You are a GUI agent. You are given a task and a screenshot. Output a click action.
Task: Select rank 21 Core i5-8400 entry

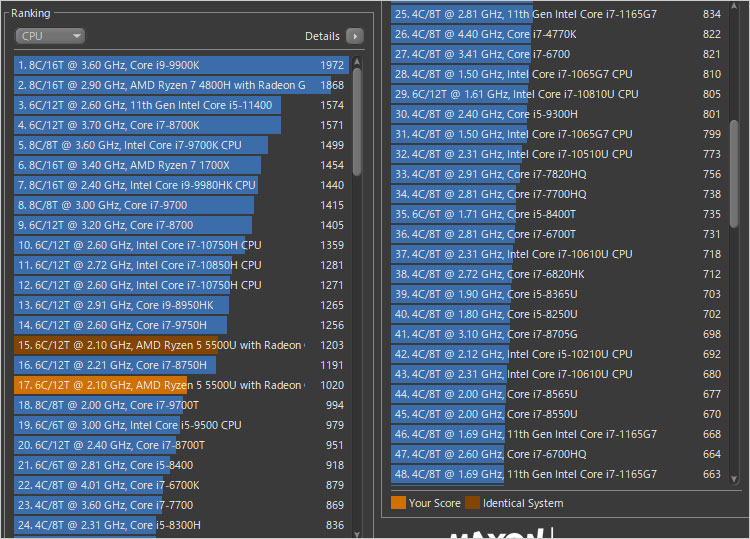(182, 465)
